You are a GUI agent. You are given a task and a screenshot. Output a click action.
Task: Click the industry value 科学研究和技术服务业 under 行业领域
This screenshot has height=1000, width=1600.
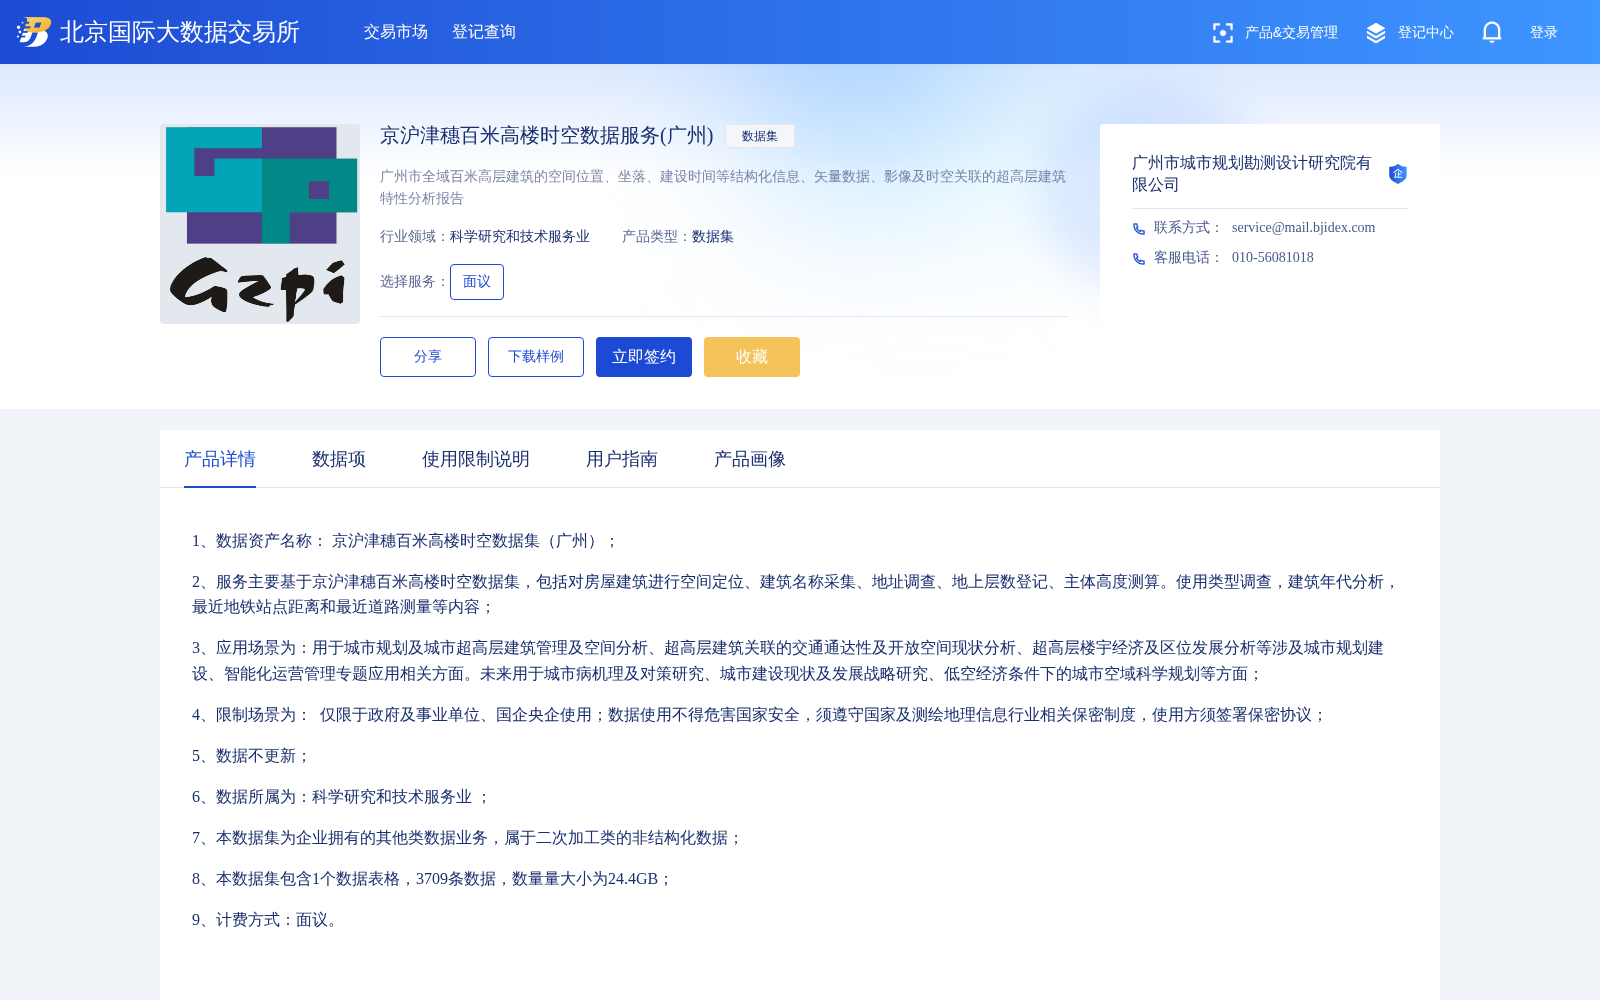click(x=520, y=237)
